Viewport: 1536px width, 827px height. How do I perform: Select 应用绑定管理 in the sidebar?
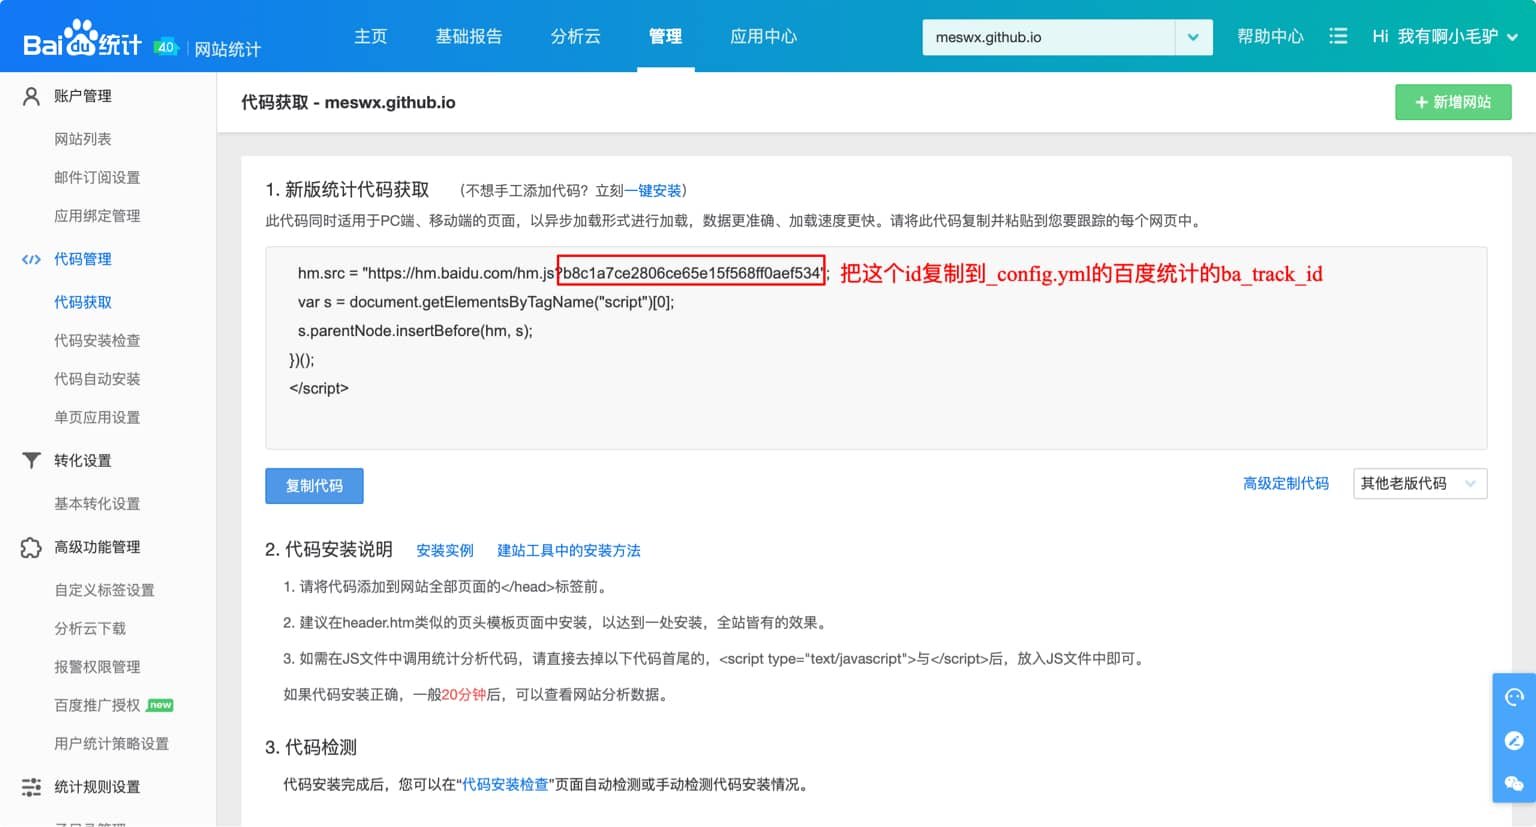(97, 216)
